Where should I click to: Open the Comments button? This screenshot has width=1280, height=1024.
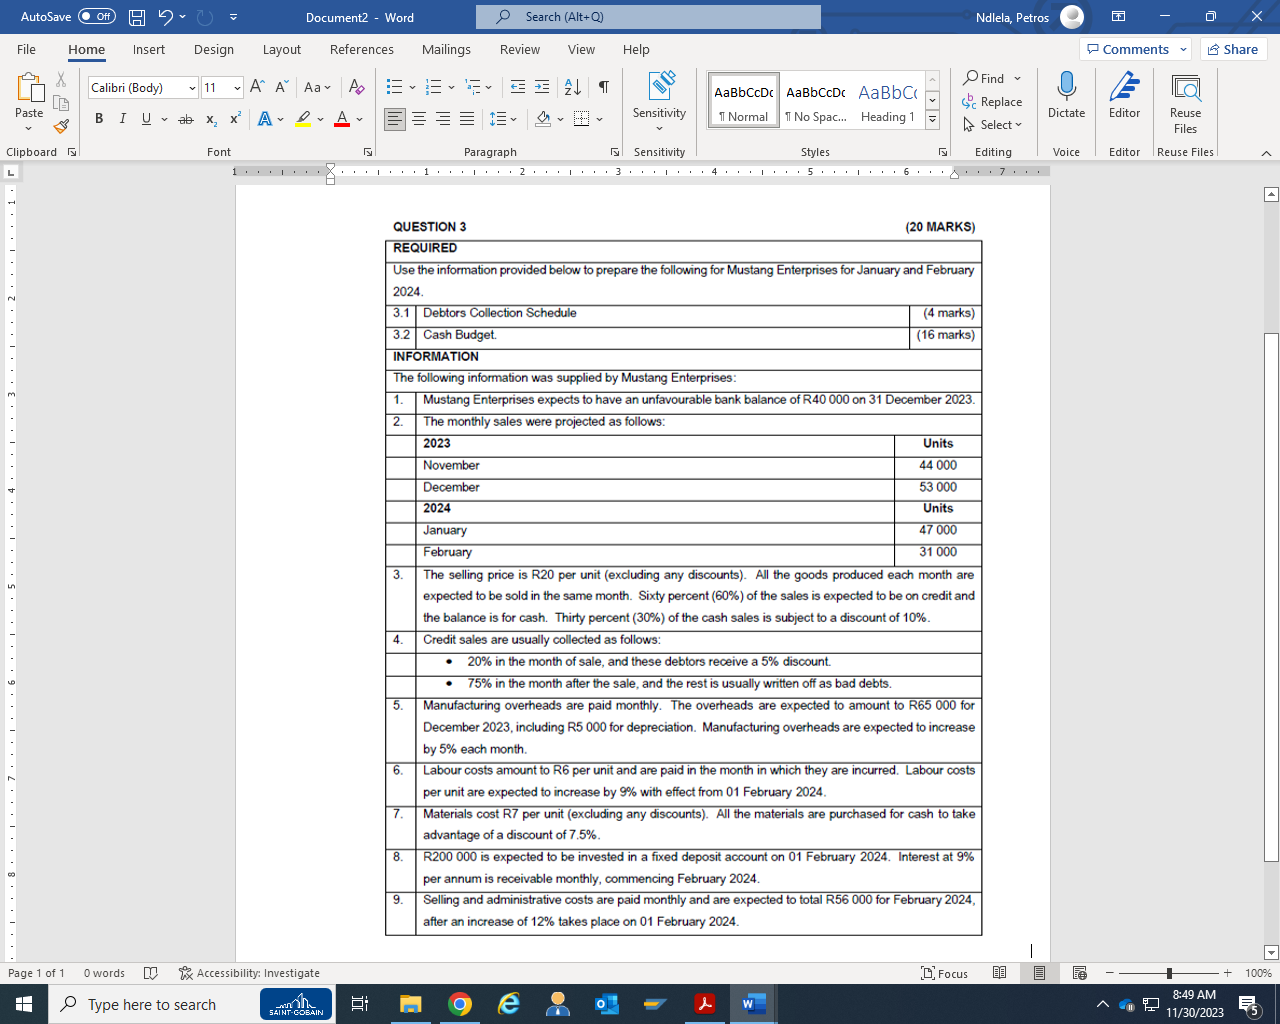1136,49
